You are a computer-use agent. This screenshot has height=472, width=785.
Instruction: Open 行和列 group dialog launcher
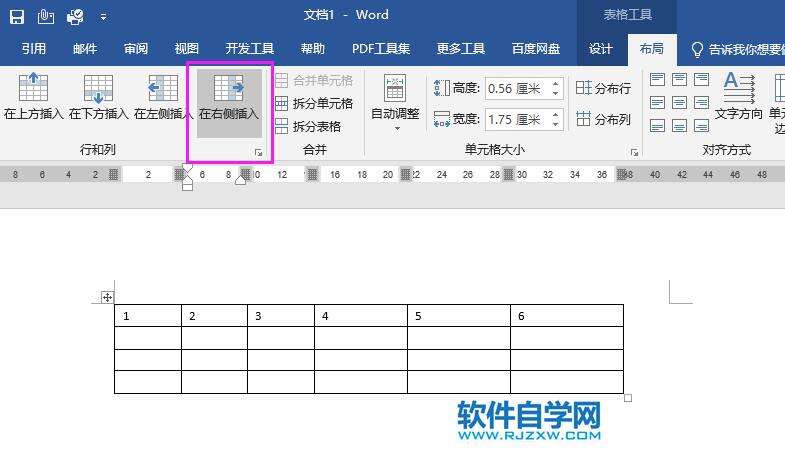click(x=258, y=153)
